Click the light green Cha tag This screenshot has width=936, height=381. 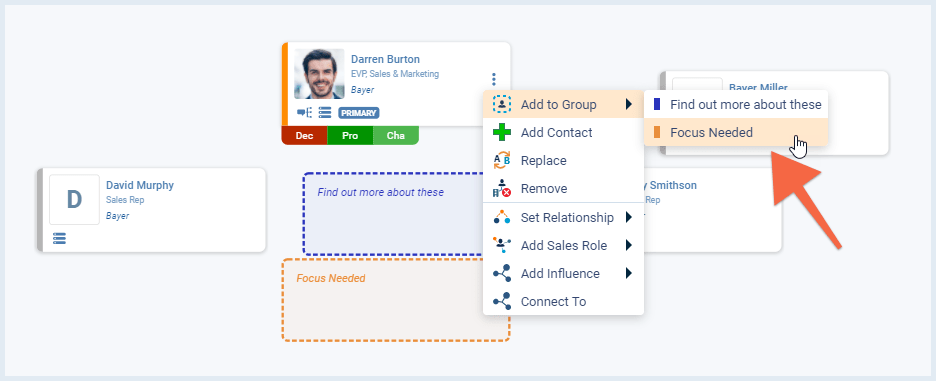[396, 136]
